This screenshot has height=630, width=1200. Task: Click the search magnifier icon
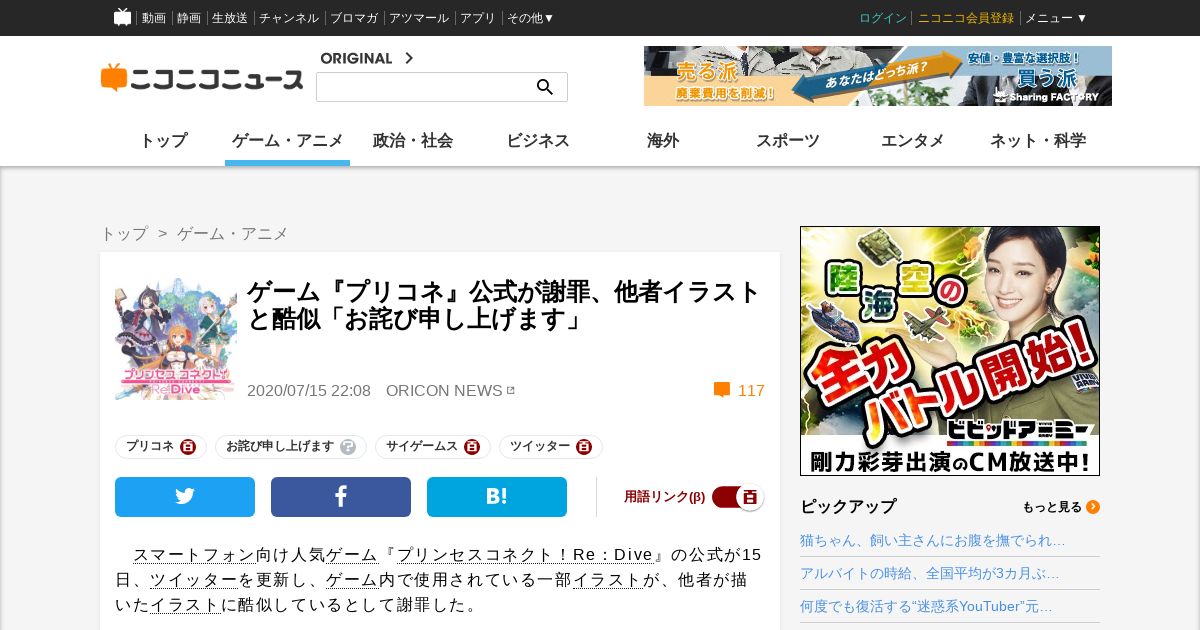(545, 87)
